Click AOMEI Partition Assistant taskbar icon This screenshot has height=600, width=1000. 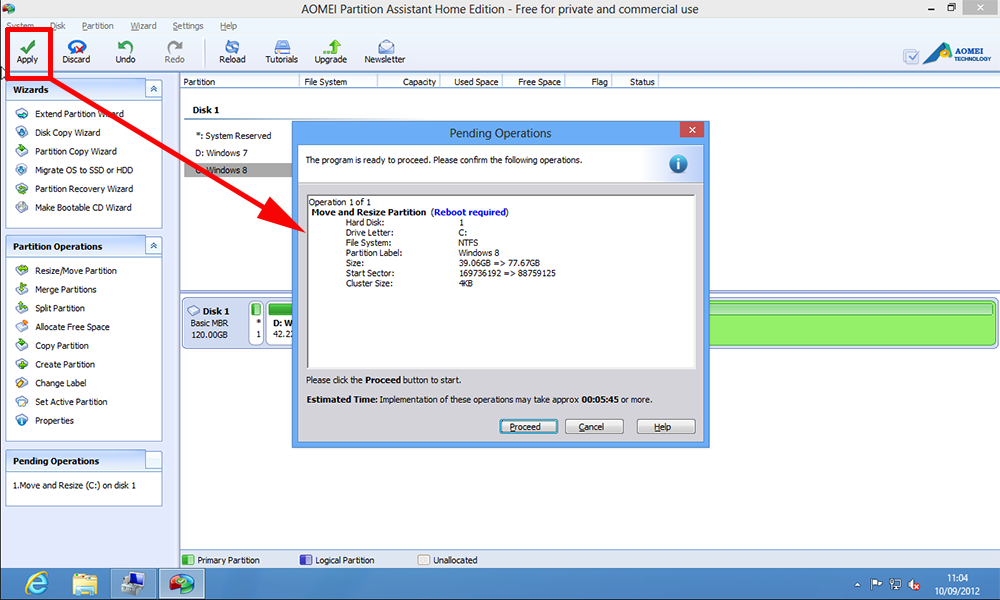[x=181, y=583]
